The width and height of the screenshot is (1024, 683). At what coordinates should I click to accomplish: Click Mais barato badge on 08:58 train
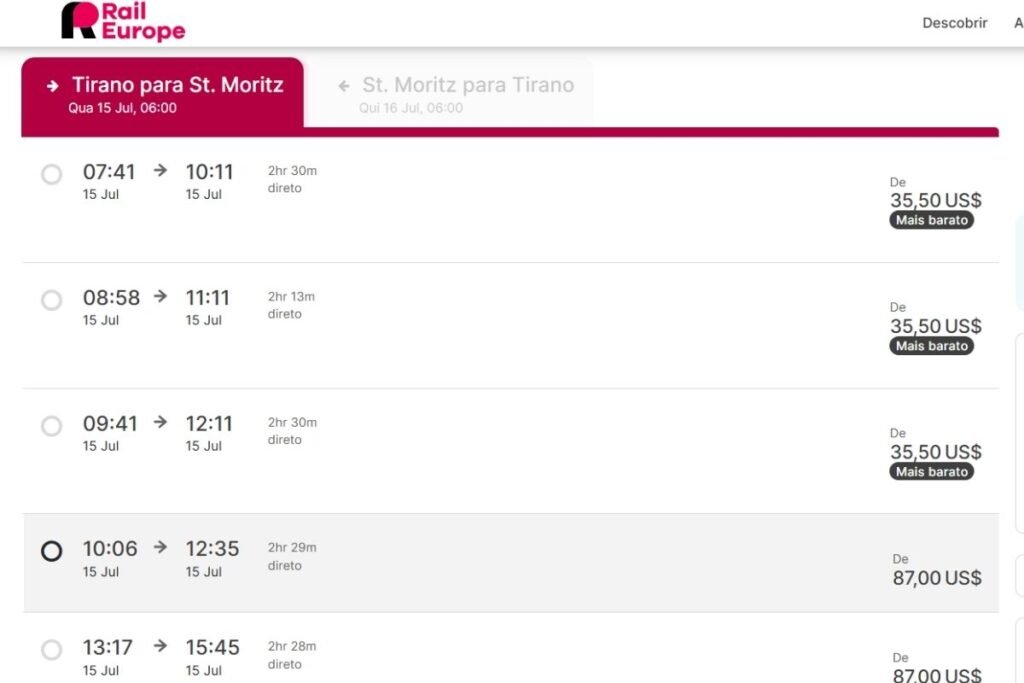pos(931,346)
